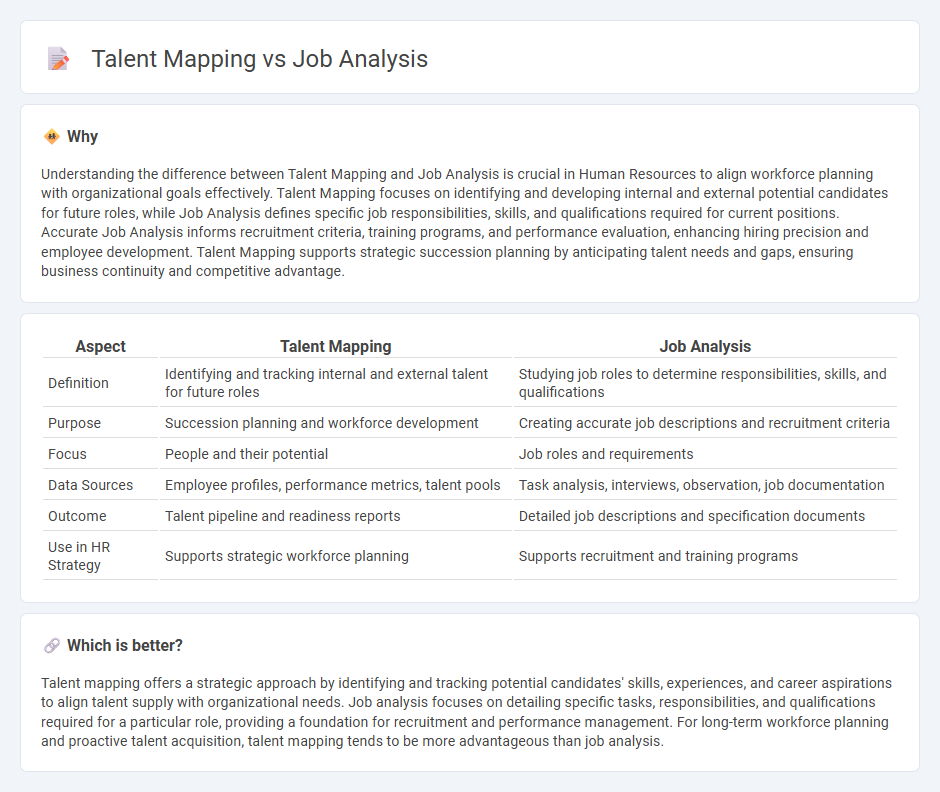The height and width of the screenshot is (792, 940).
Task: Click cell 'Creating accurate job descriptions and recruitment criteria'
Action: pos(705,423)
